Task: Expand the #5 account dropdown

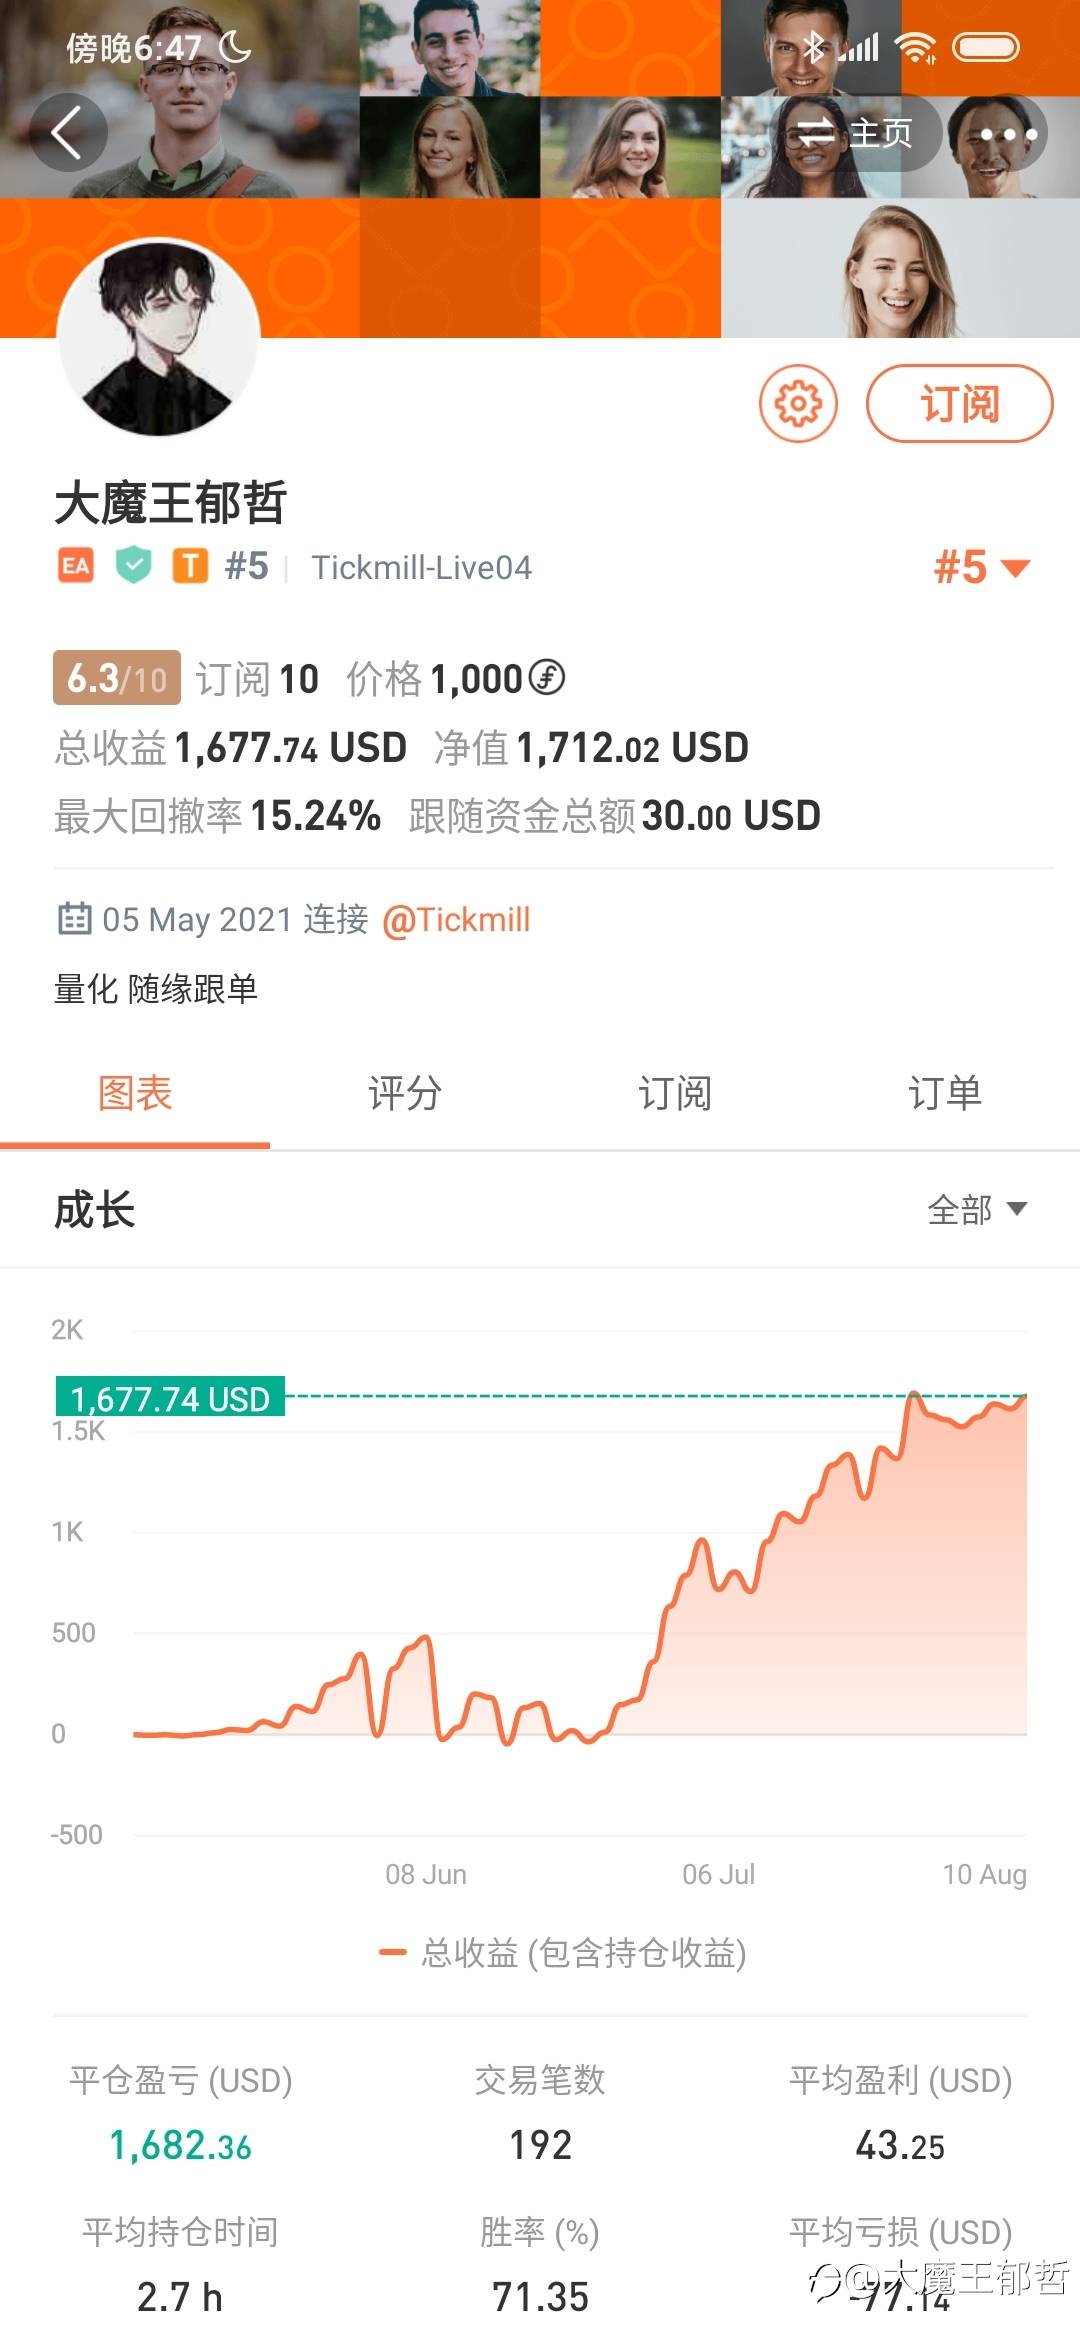Action: [x=981, y=567]
